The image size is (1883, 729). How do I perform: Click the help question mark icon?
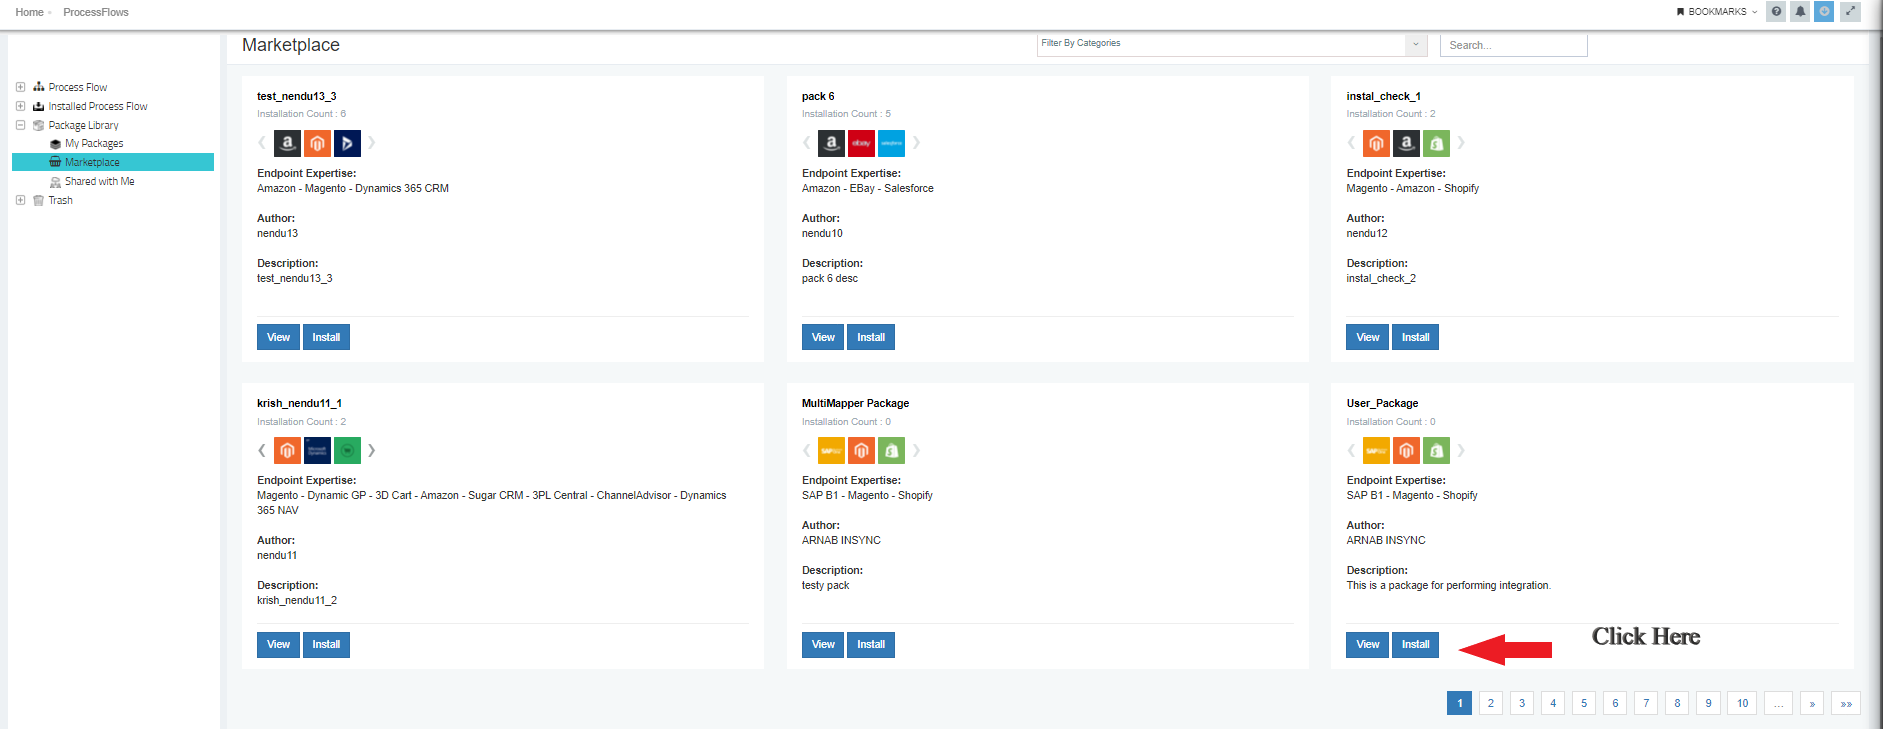(1776, 12)
